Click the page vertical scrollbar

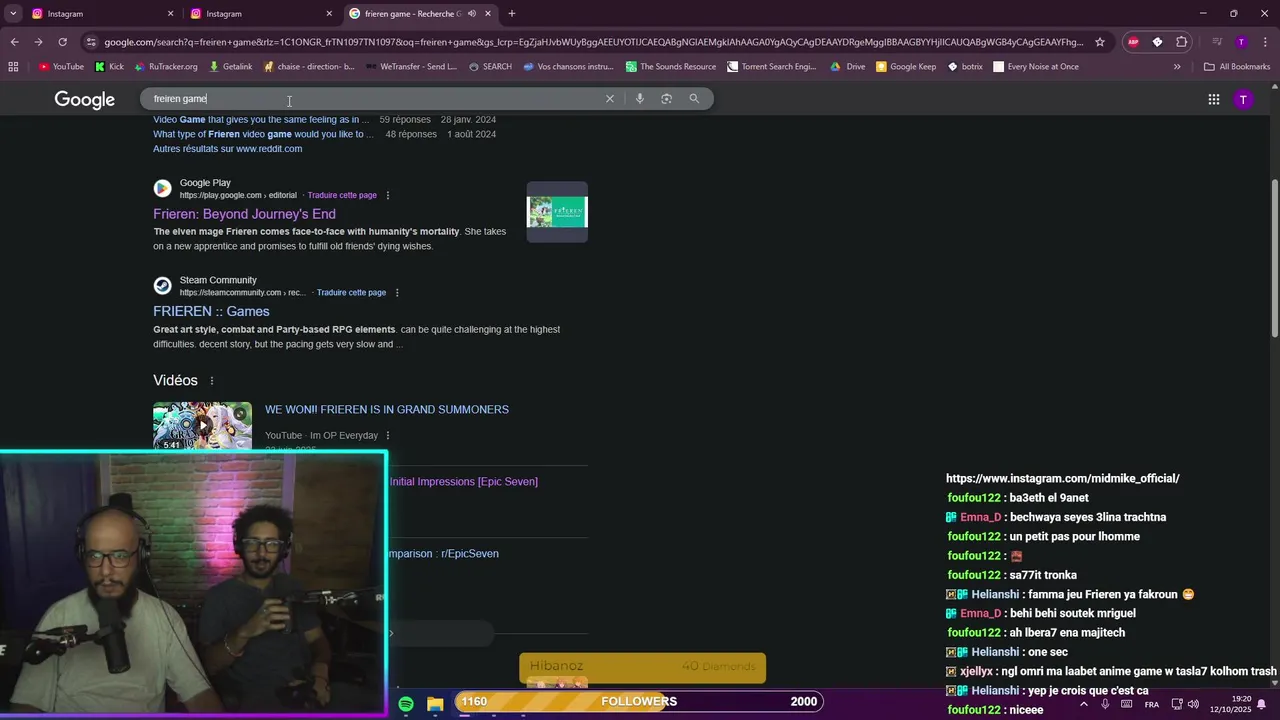pos(1274,258)
